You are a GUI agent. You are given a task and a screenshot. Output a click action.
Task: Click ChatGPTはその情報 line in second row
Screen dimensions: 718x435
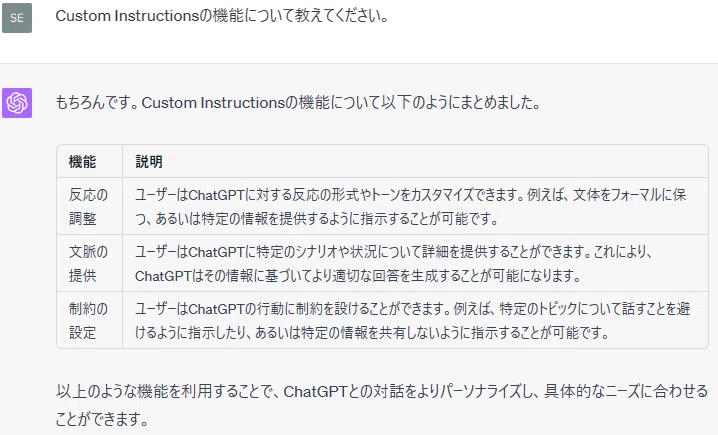click(x=358, y=276)
